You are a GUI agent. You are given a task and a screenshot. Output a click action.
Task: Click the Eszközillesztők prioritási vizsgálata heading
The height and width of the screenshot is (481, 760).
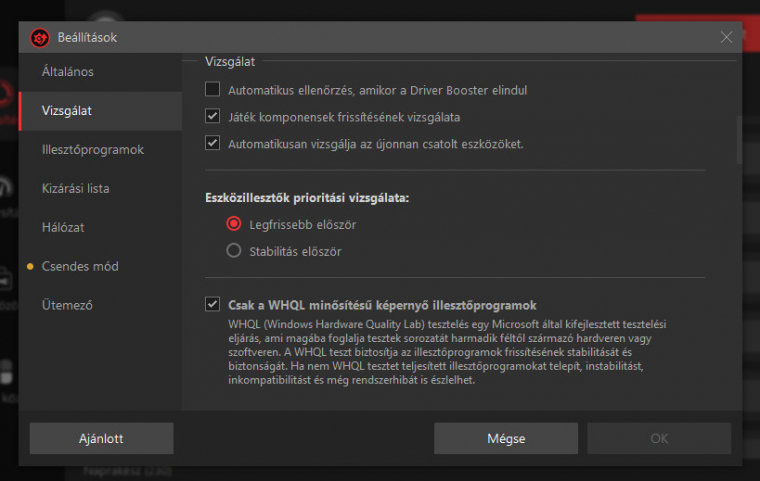pyautogui.click(x=307, y=198)
